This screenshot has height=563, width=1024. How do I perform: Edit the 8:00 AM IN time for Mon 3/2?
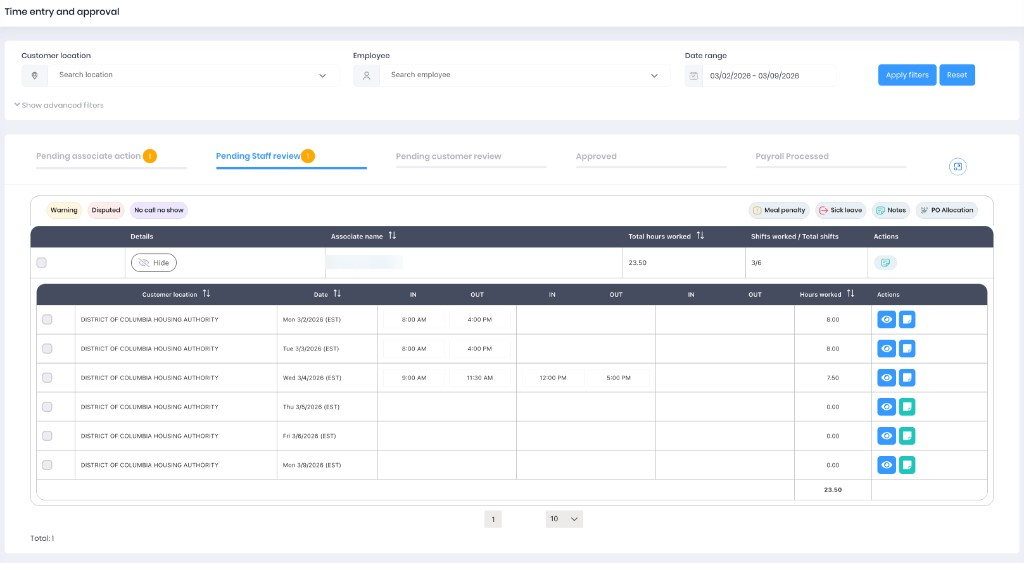414,320
